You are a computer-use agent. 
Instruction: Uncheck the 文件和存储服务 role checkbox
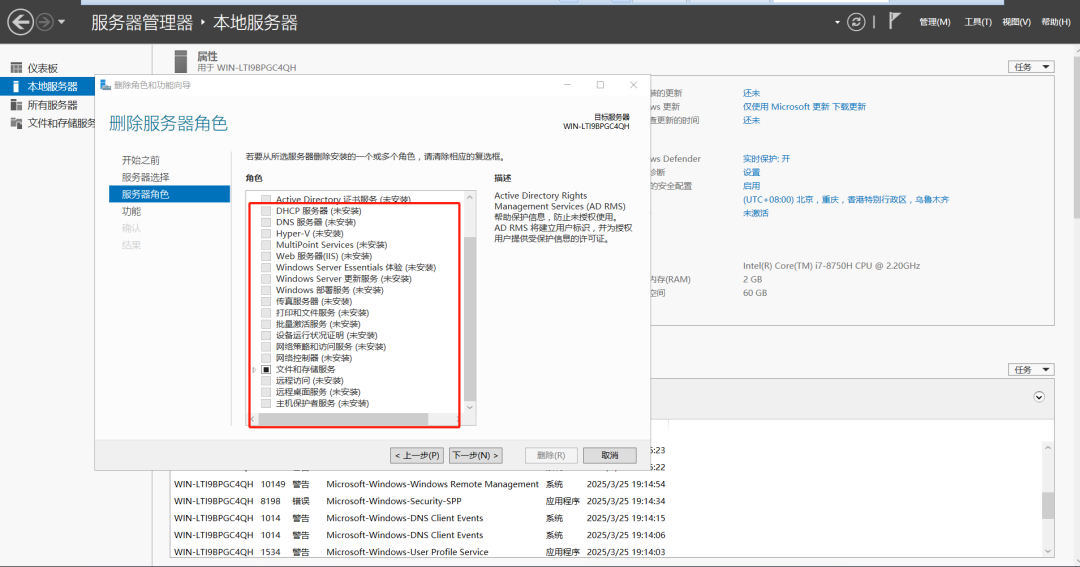pyautogui.click(x=266, y=369)
